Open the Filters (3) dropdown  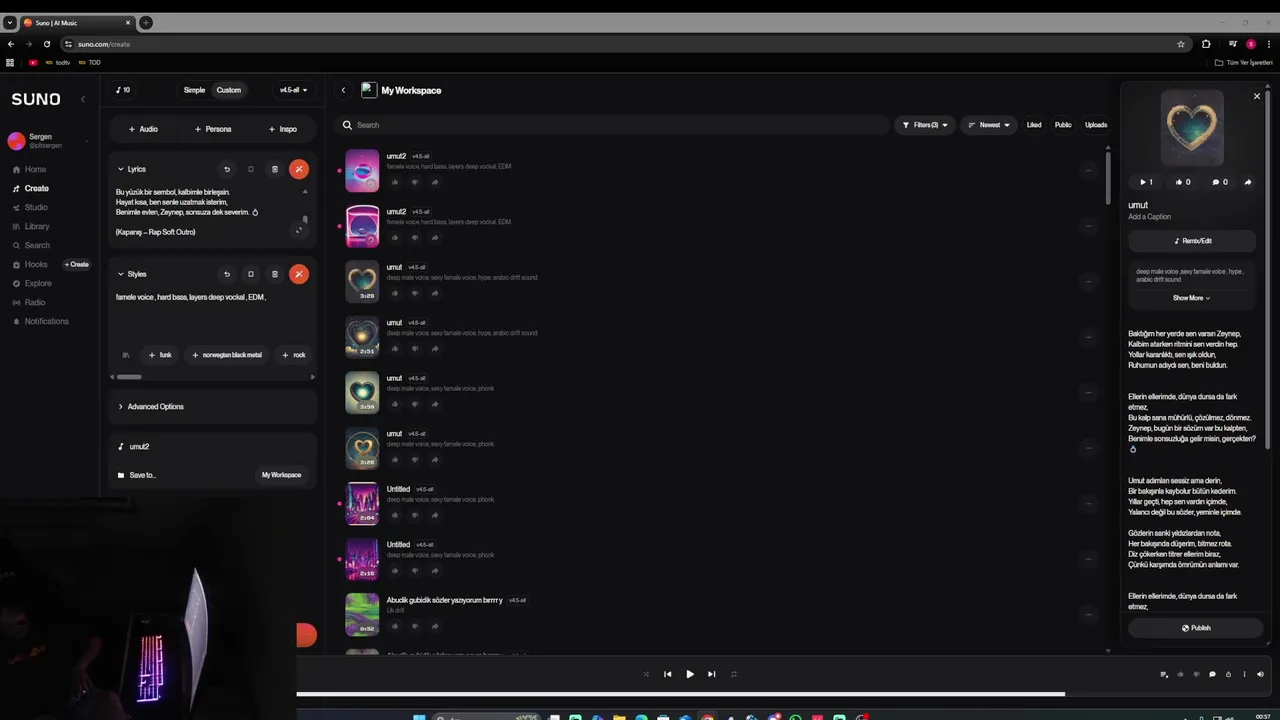924,125
